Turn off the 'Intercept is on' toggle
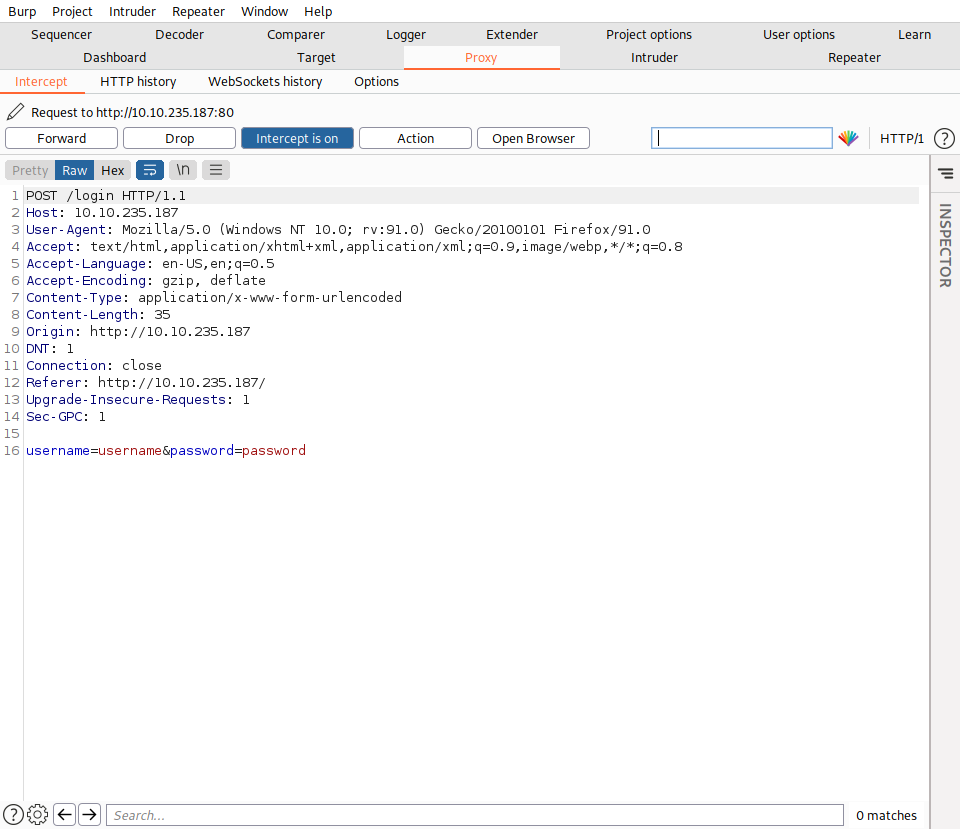Screen dimensions: 960x829 [297, 138]
